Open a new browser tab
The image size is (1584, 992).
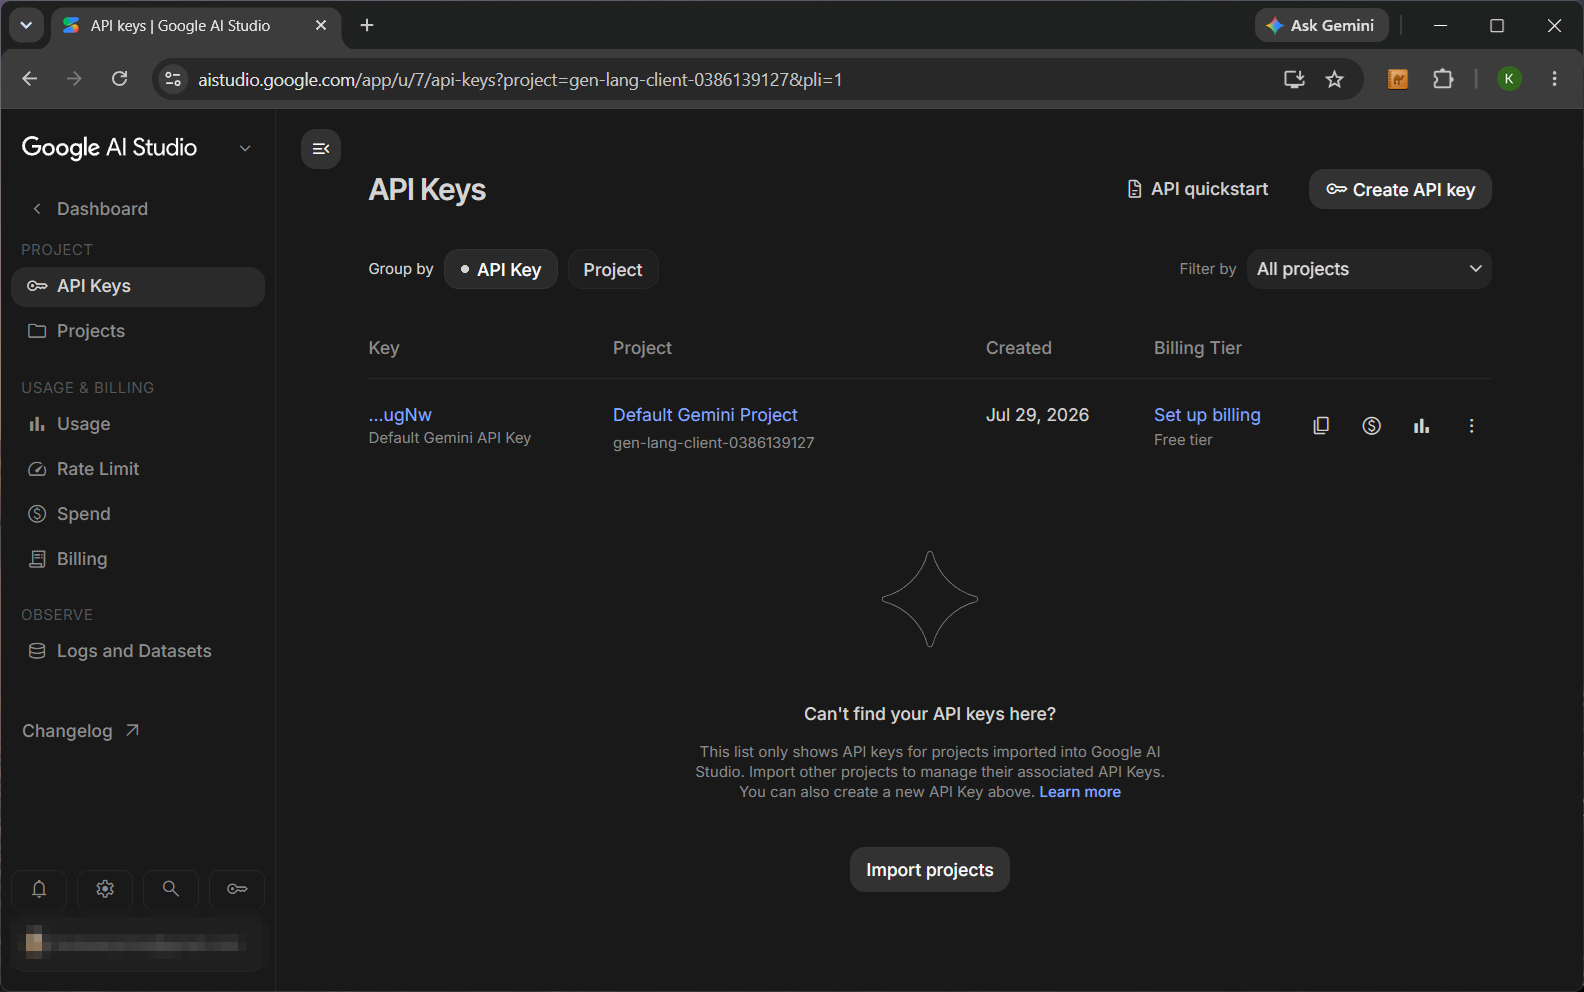pos(367,25)
